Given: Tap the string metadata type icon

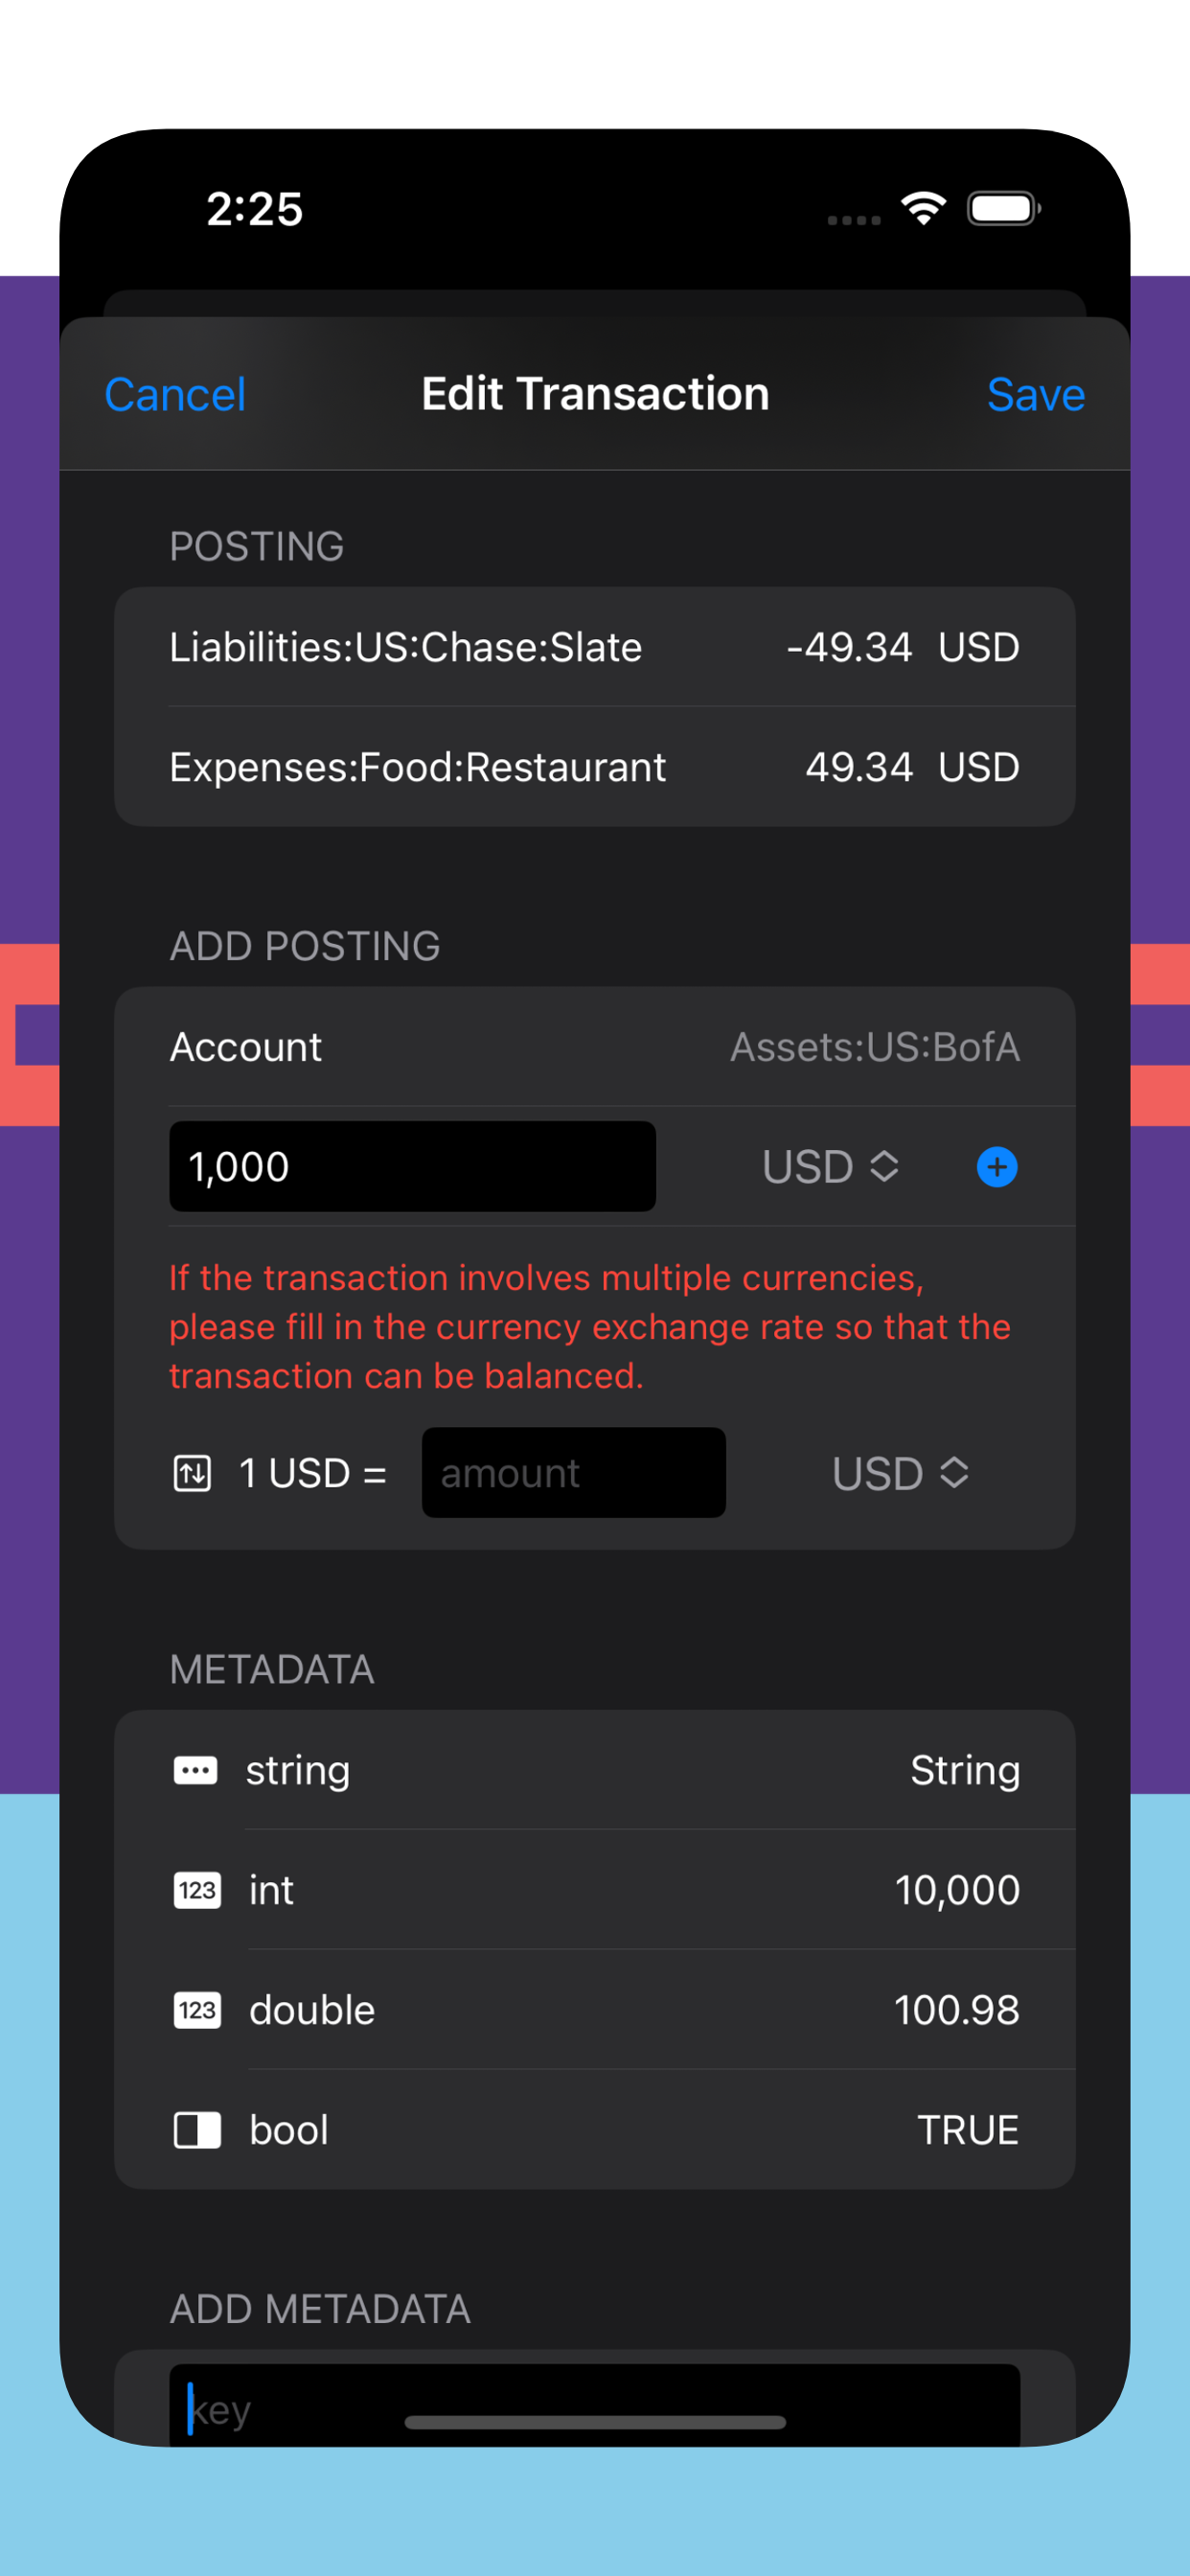Looking at the screenshot, I should click(x=195, y=1770).
